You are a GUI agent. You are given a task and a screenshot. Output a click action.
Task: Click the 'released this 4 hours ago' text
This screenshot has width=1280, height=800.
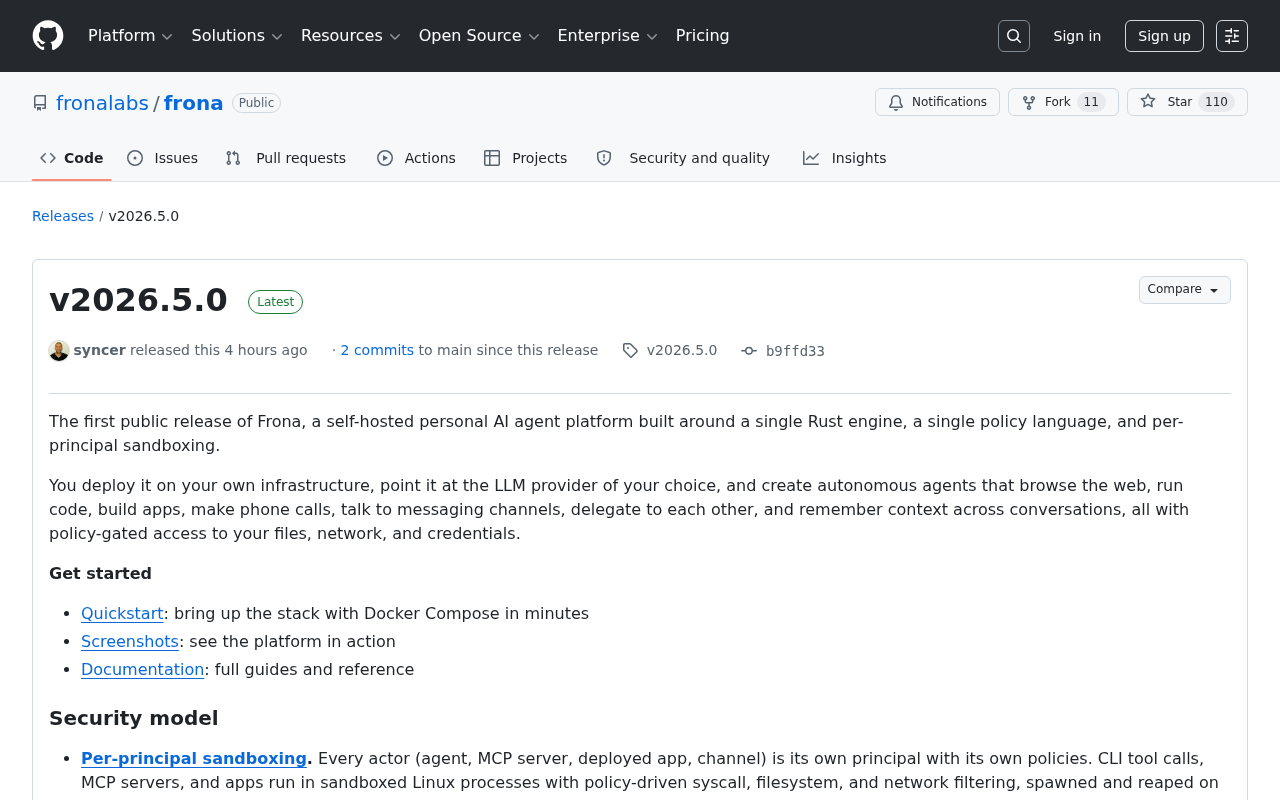219,350
